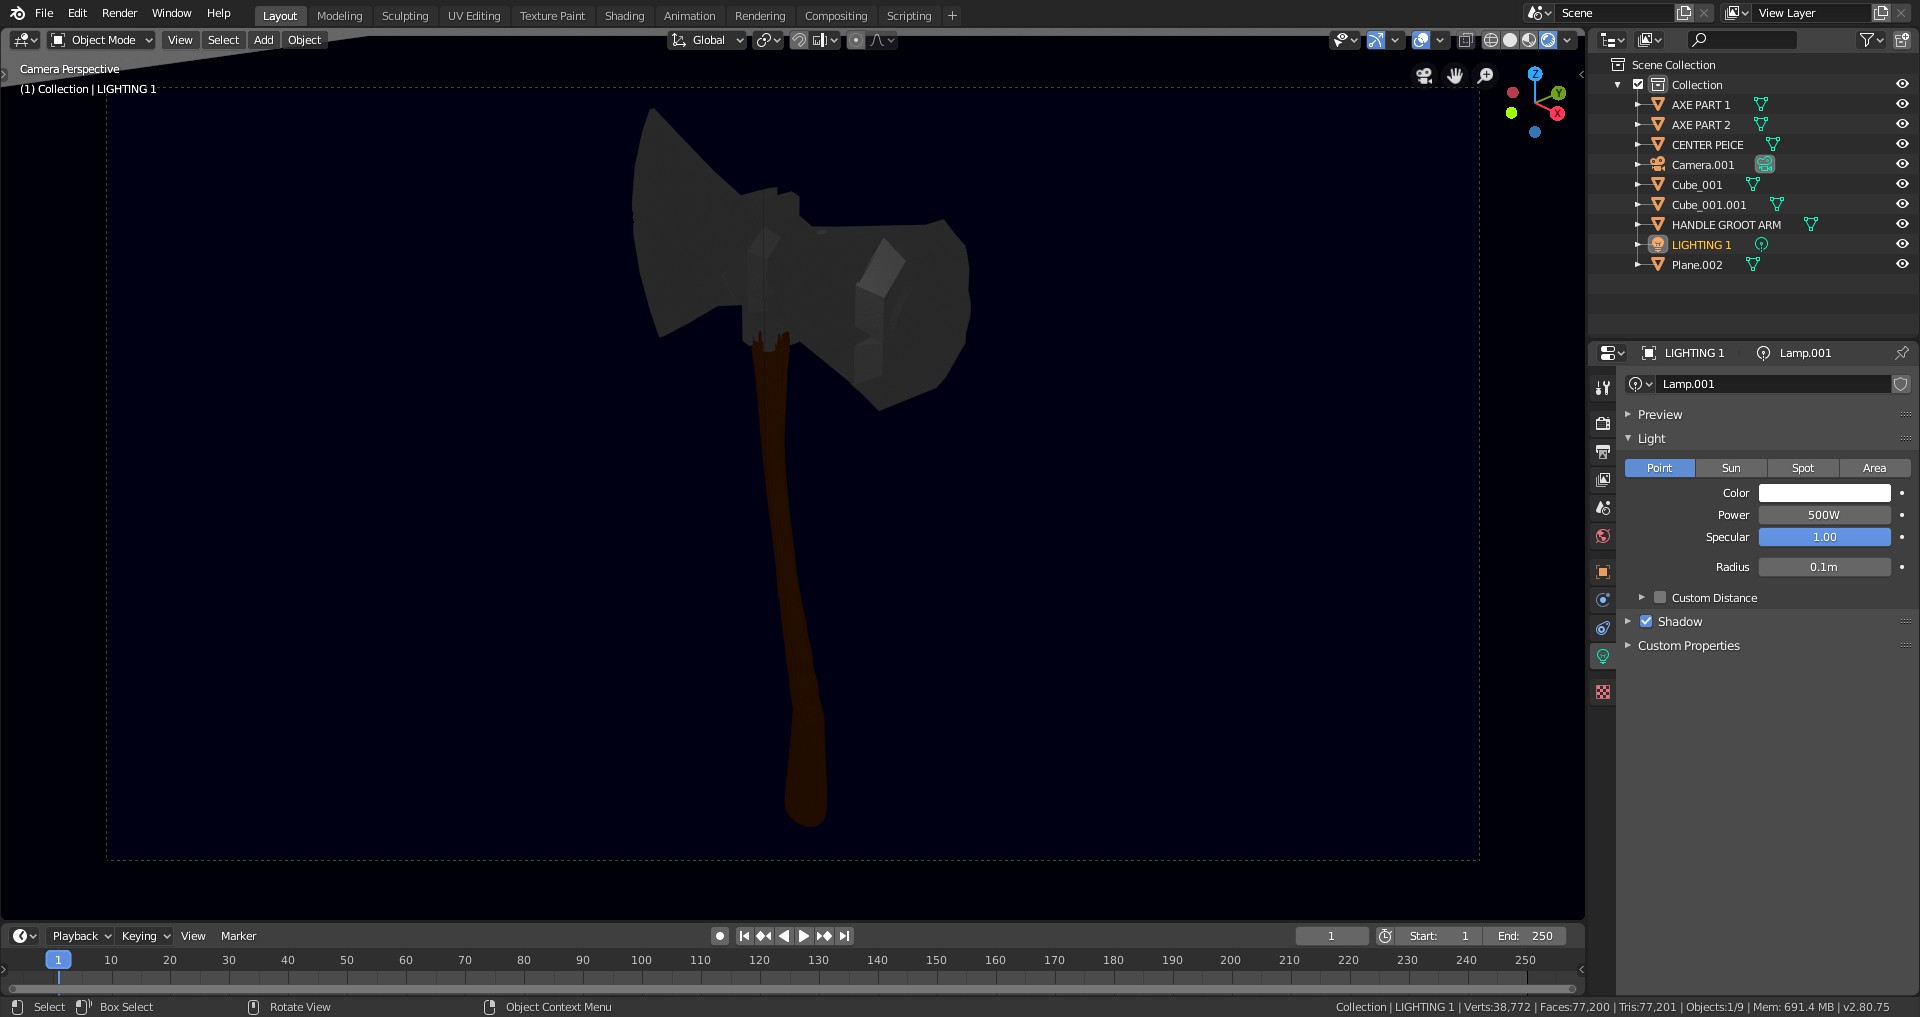The width and height of the screenshot is (1920, 1017).
Task: Toggle snapping magnet in header
Action: (799, 40)
